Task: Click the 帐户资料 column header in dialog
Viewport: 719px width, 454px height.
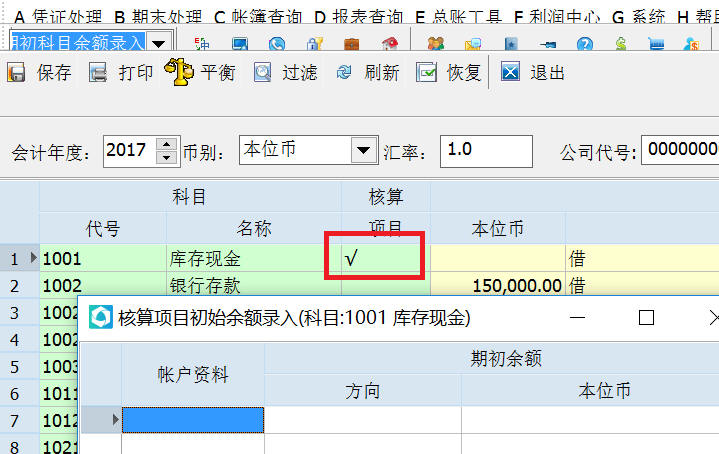Action: coord(193,374)
